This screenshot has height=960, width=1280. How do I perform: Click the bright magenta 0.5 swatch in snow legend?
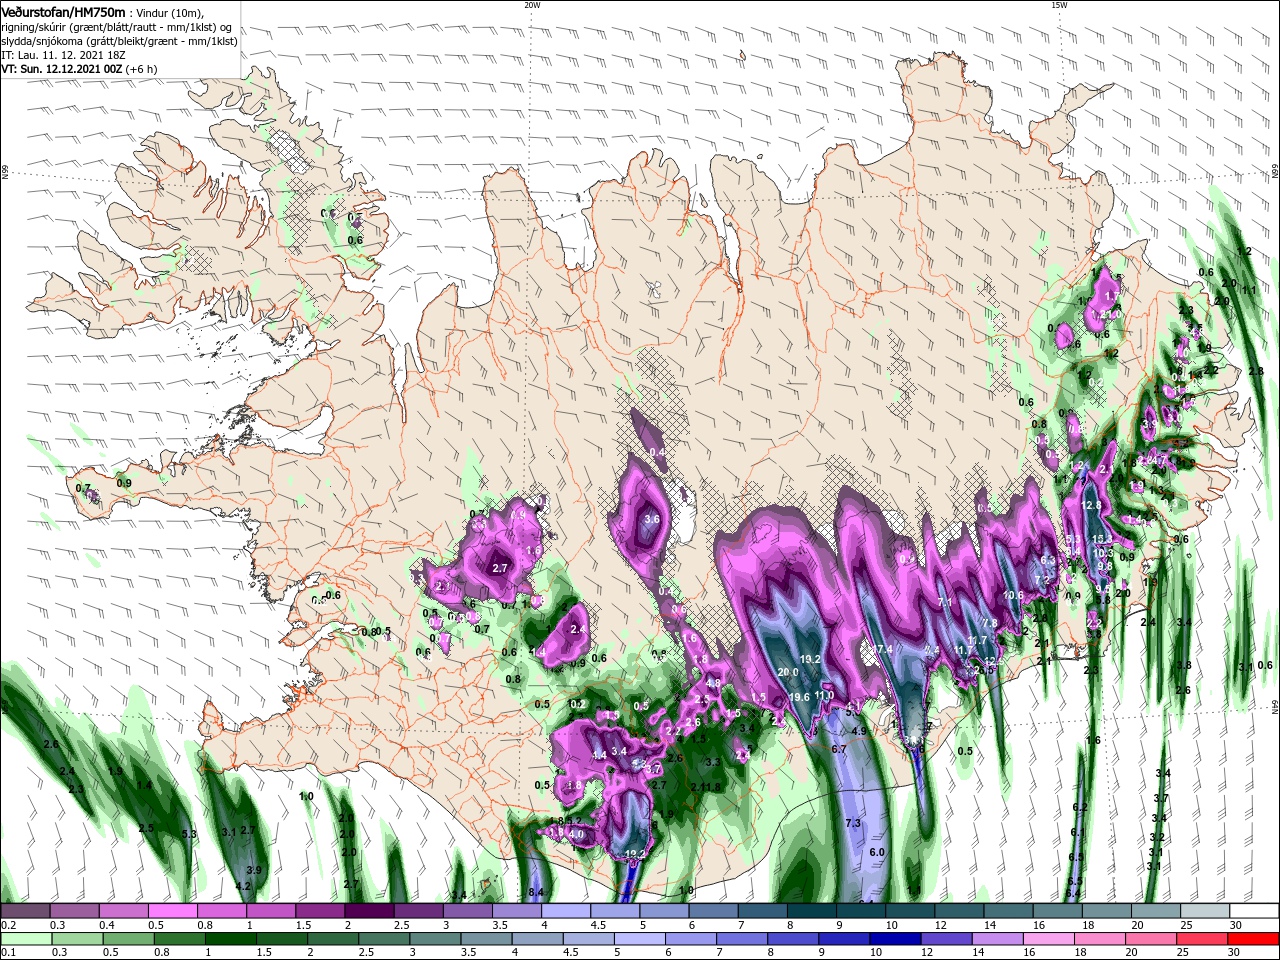click(173, 911)
